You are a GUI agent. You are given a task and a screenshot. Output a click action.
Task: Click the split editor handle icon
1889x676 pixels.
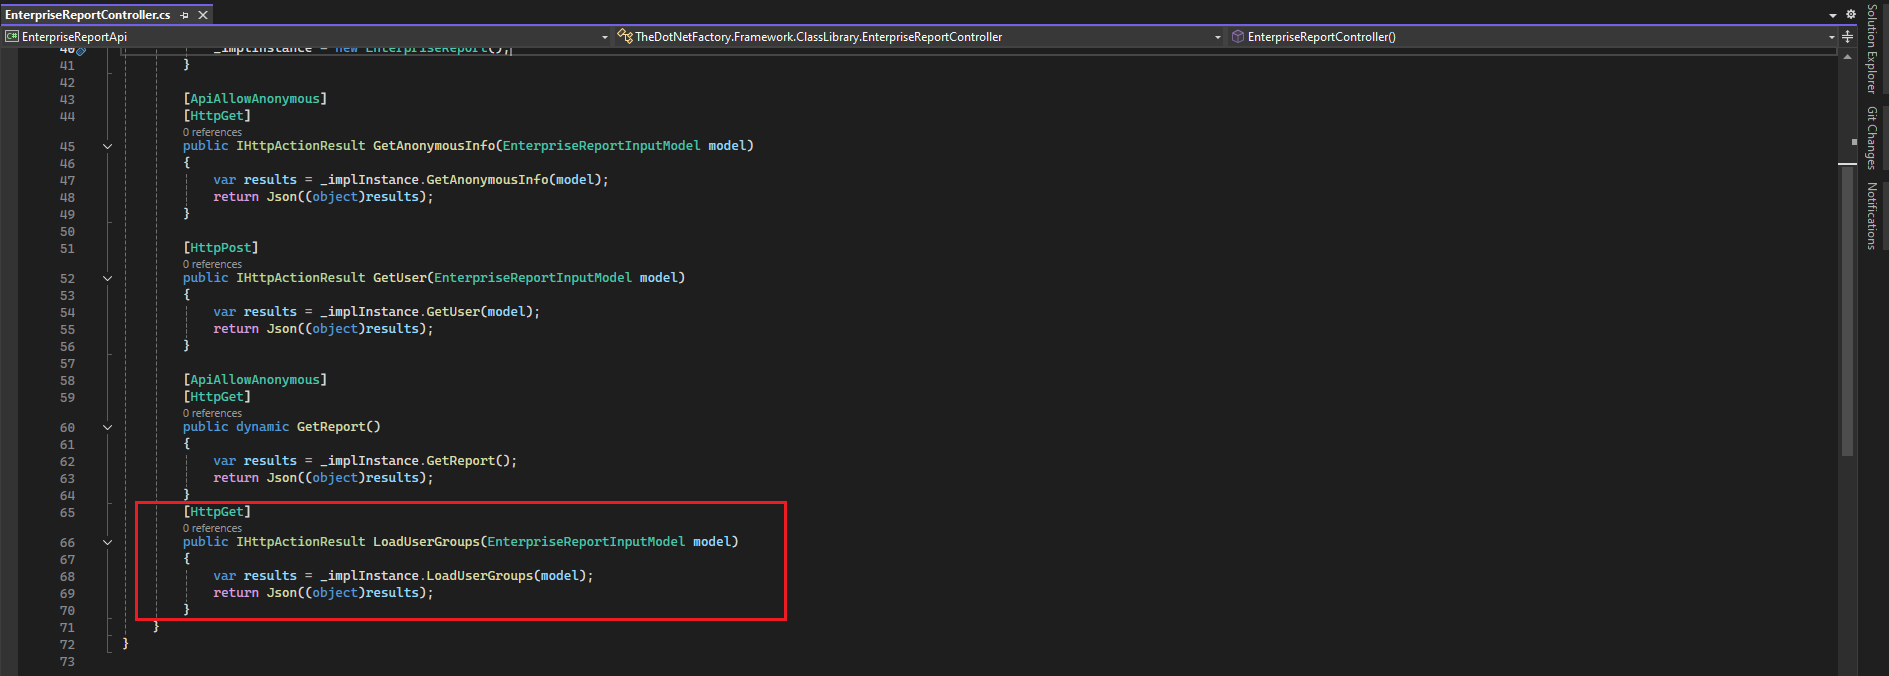[x=1848, y=37]
